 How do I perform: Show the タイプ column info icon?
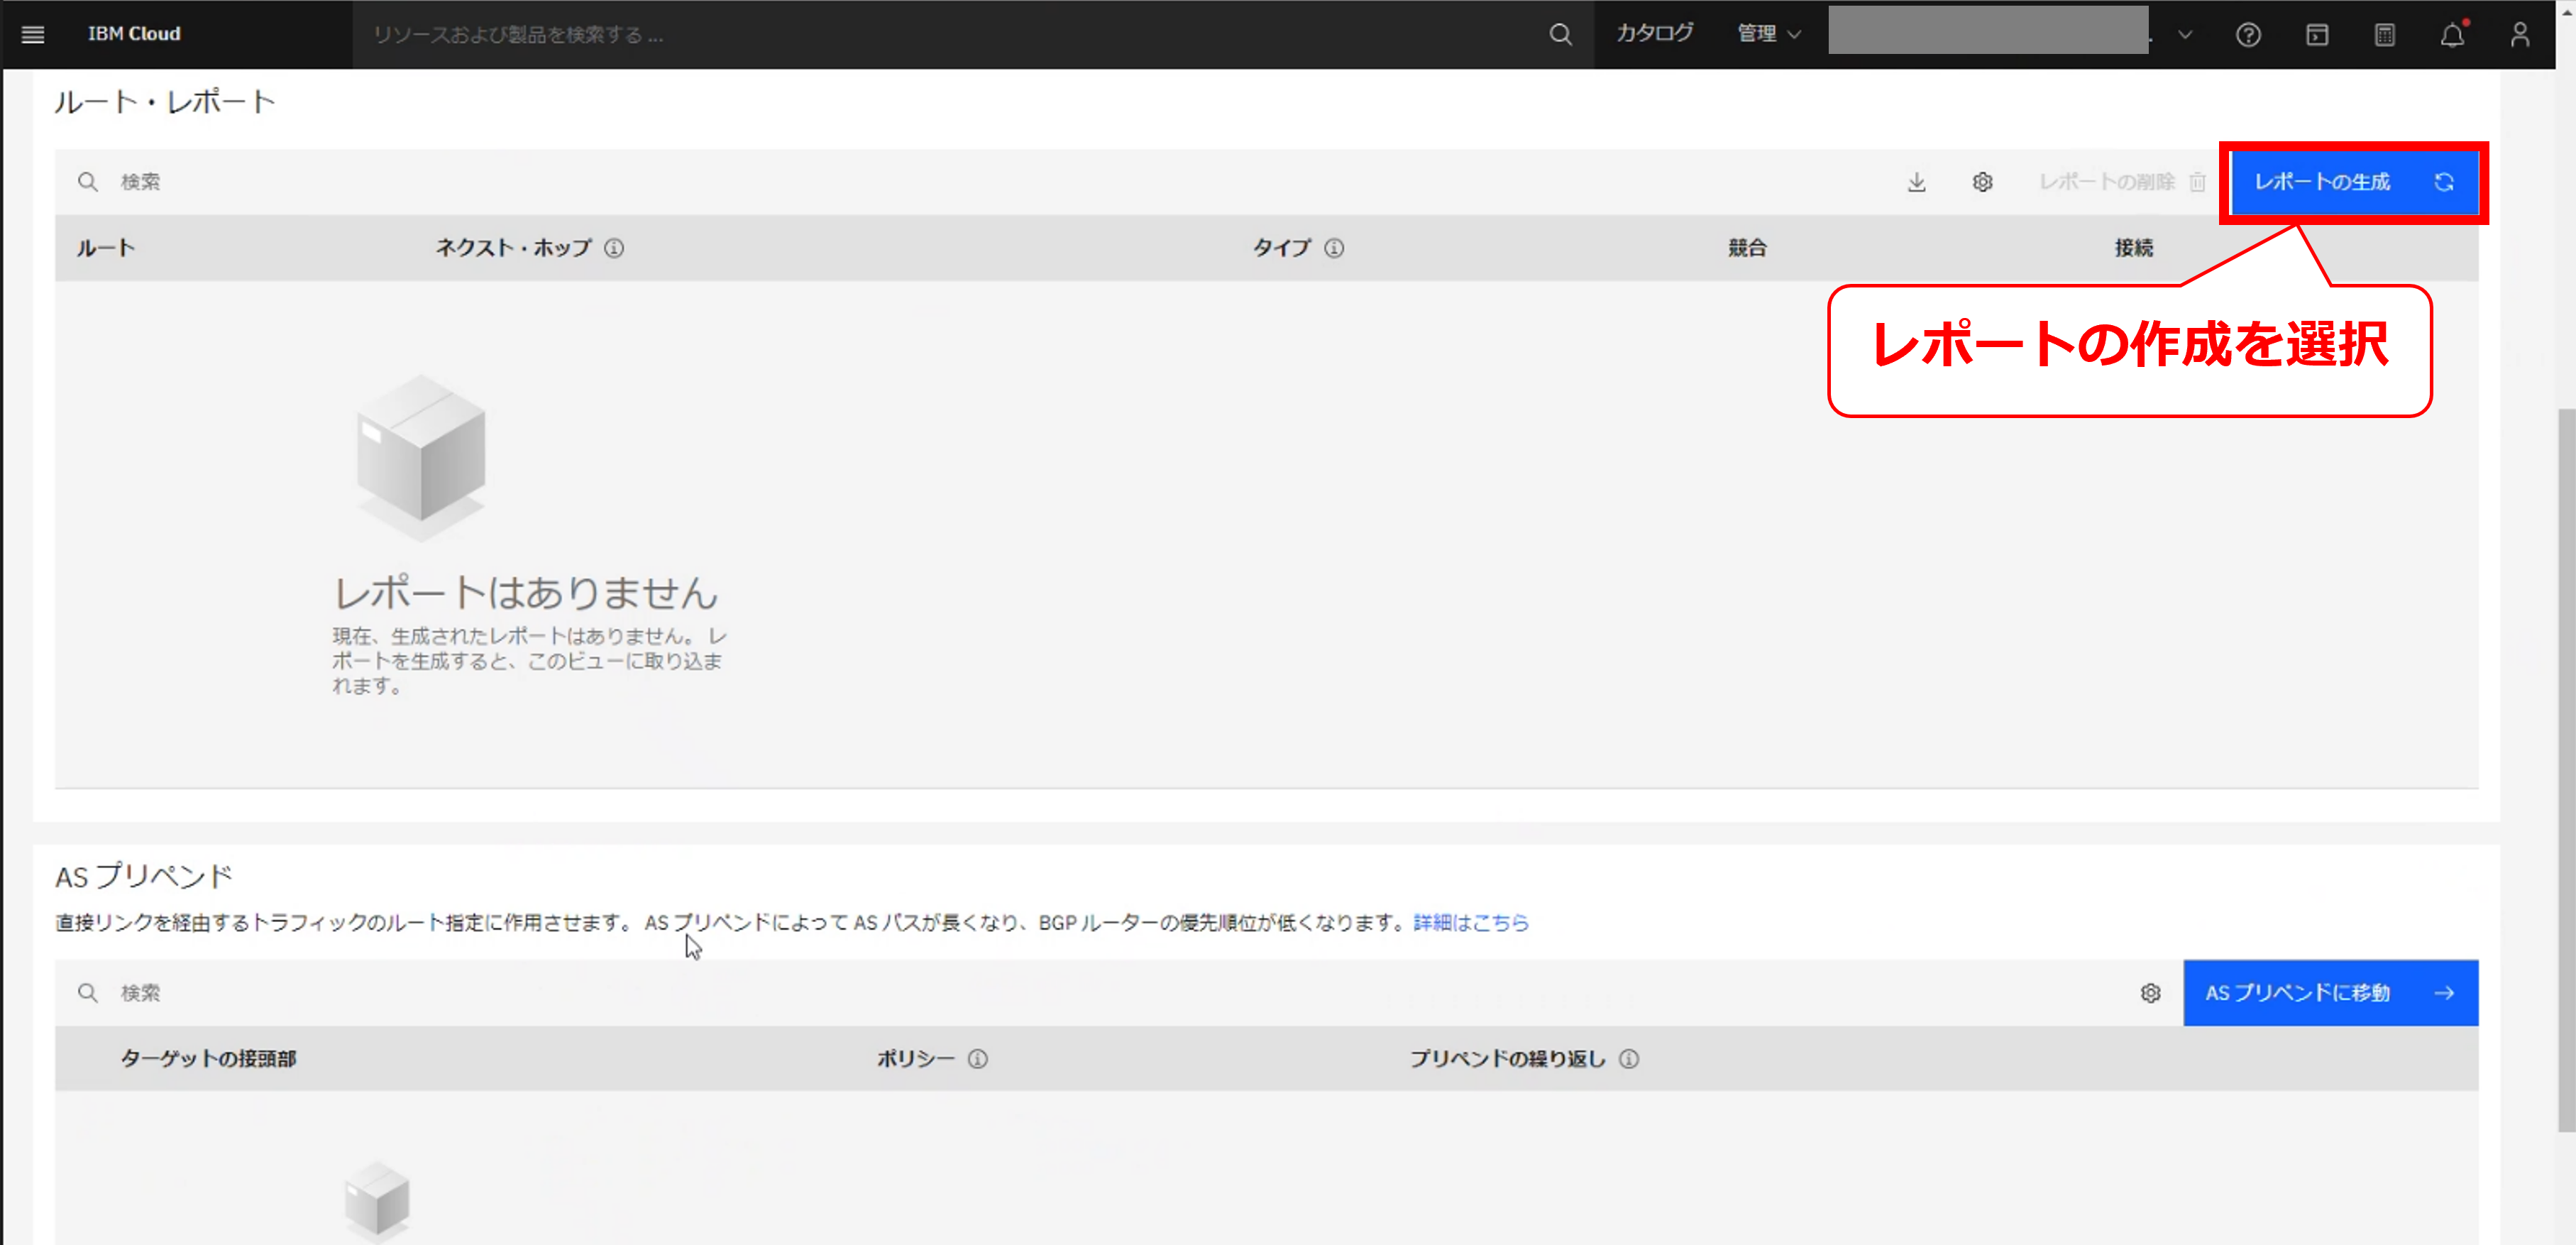(x=1334, y=248)
